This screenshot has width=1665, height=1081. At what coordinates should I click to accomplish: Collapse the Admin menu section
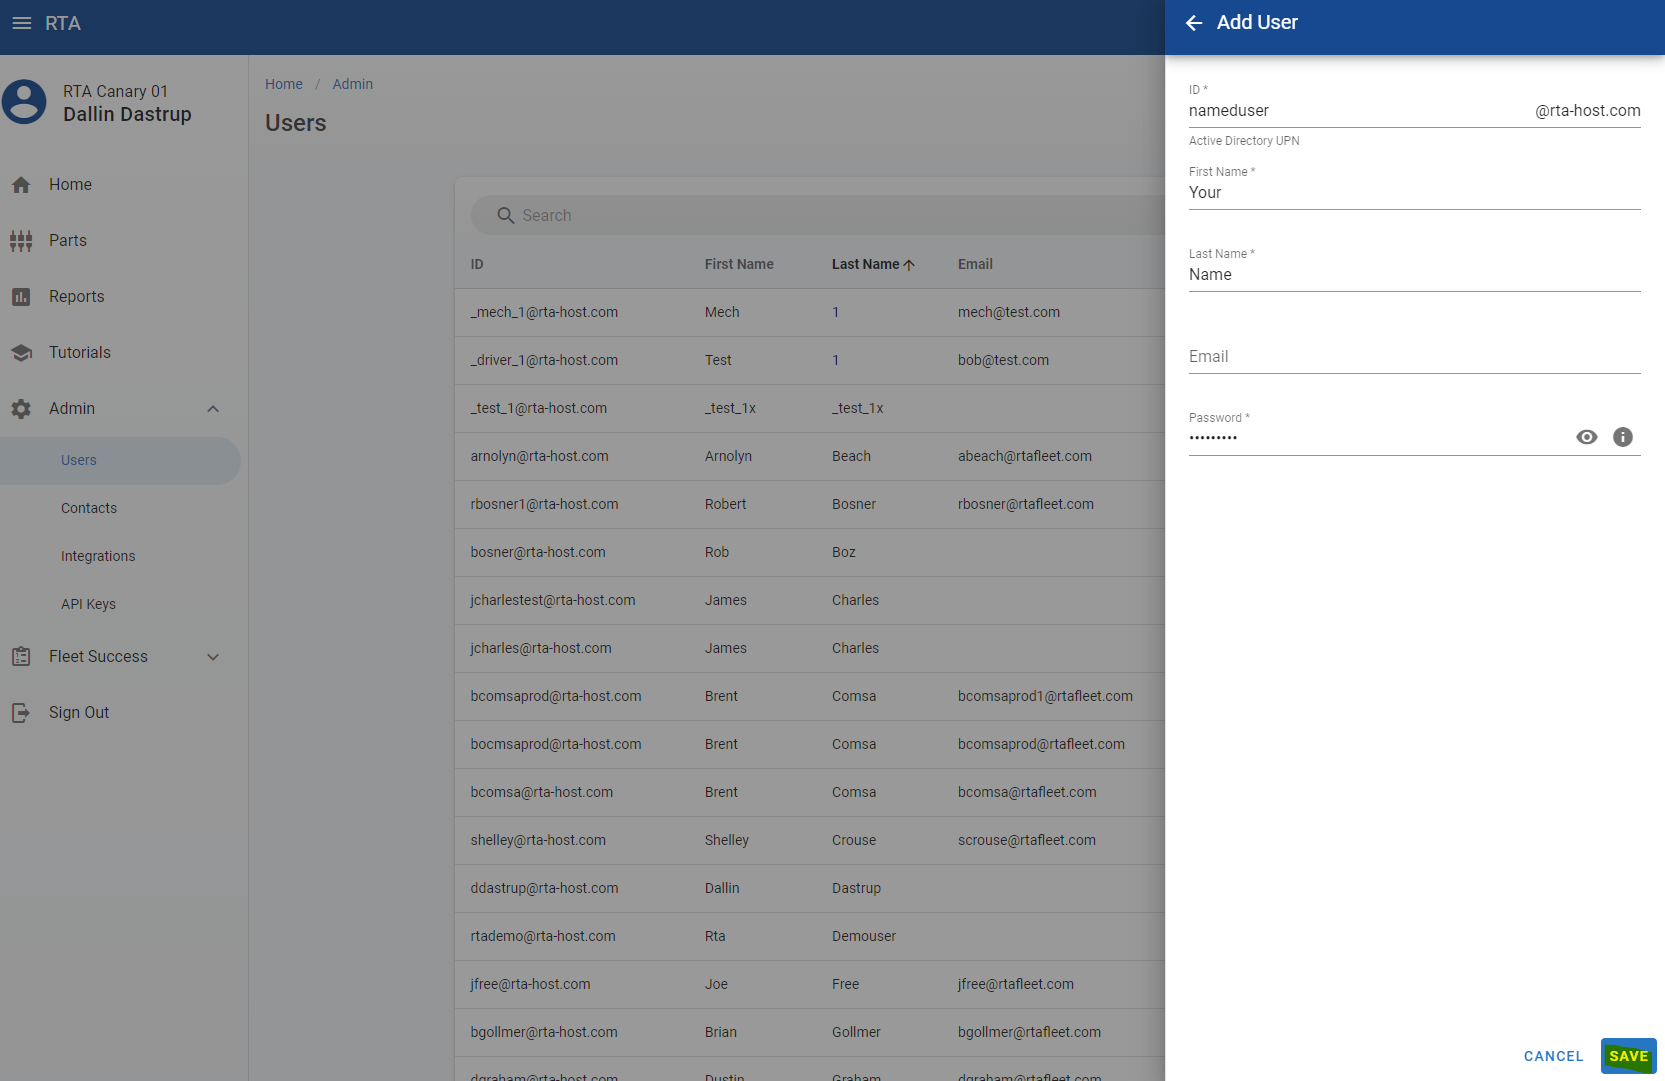click(212, 409)
